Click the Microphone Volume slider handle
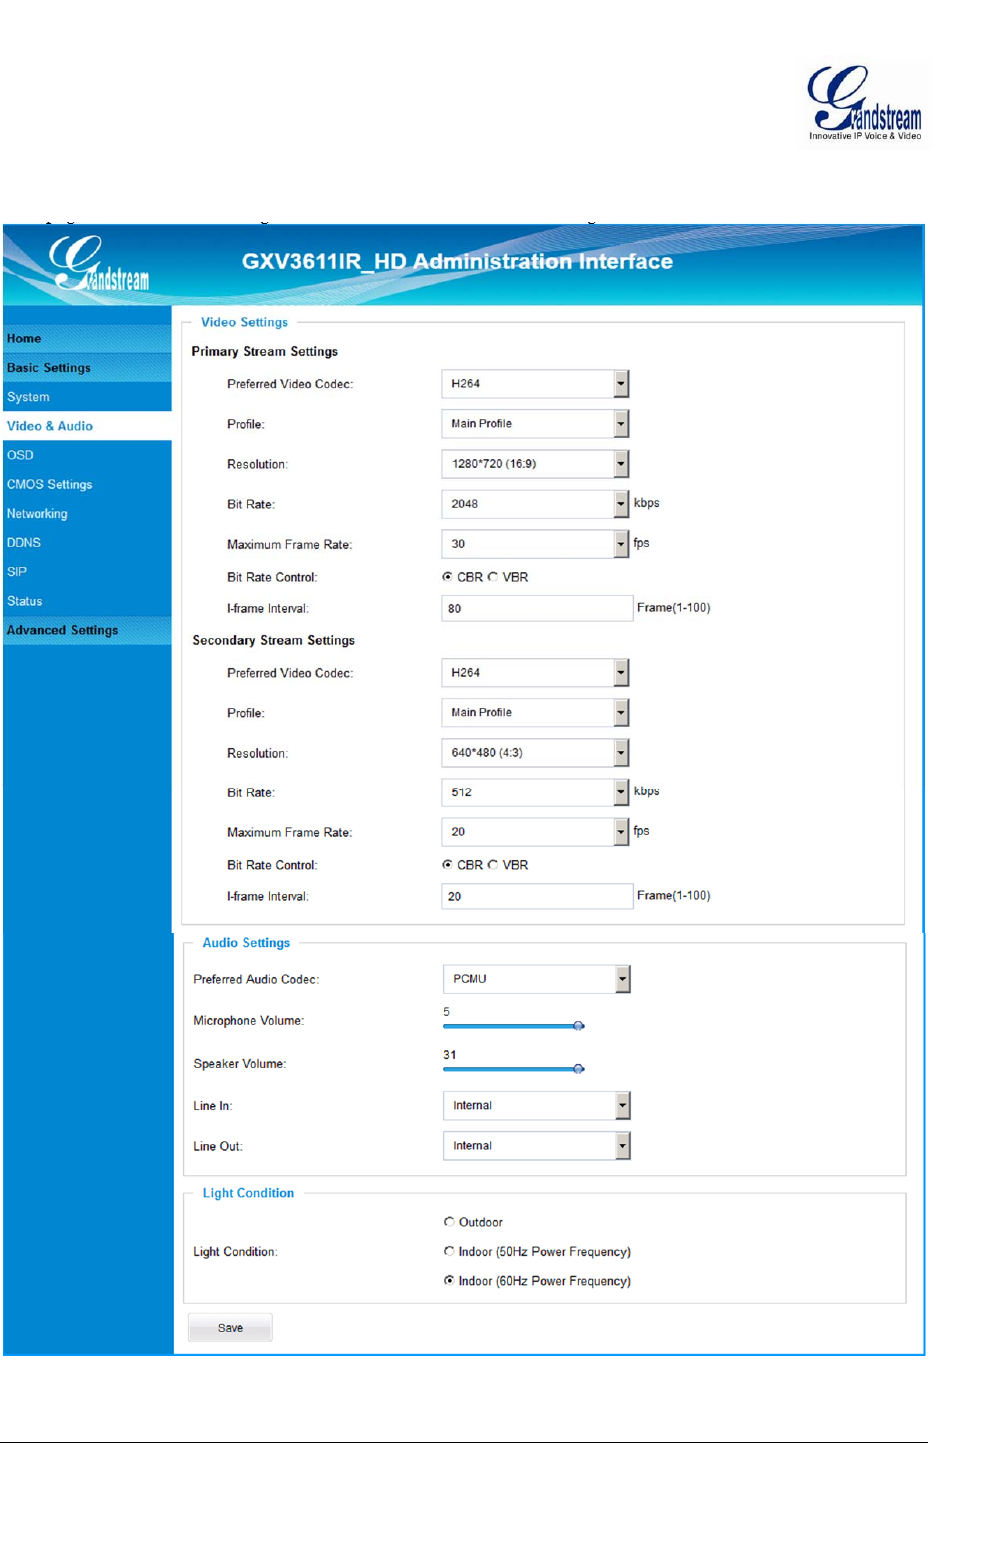This screenshot has height=1541, width=1007. pos(578,1026)
